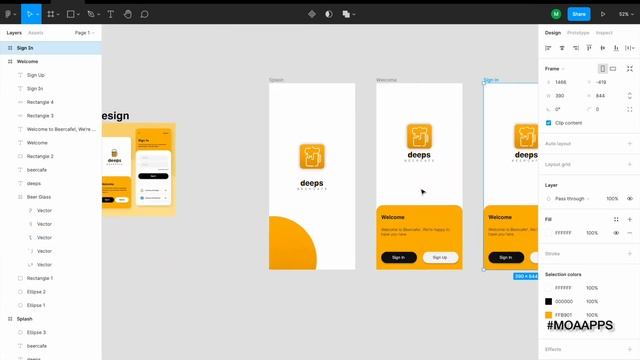Select the Rectangle shape tool
The image size is (640, 360).
pos(71,14)
